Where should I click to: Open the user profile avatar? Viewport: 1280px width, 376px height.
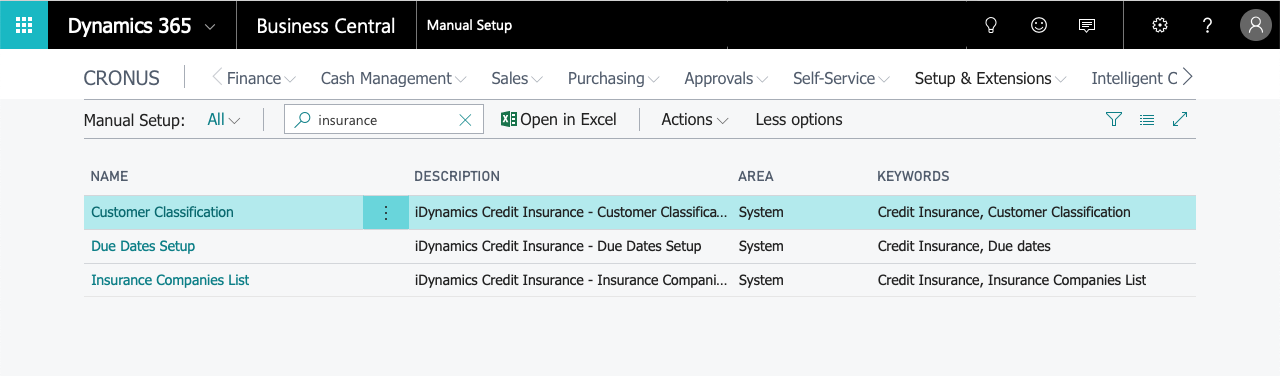(x=1255, y=26)
